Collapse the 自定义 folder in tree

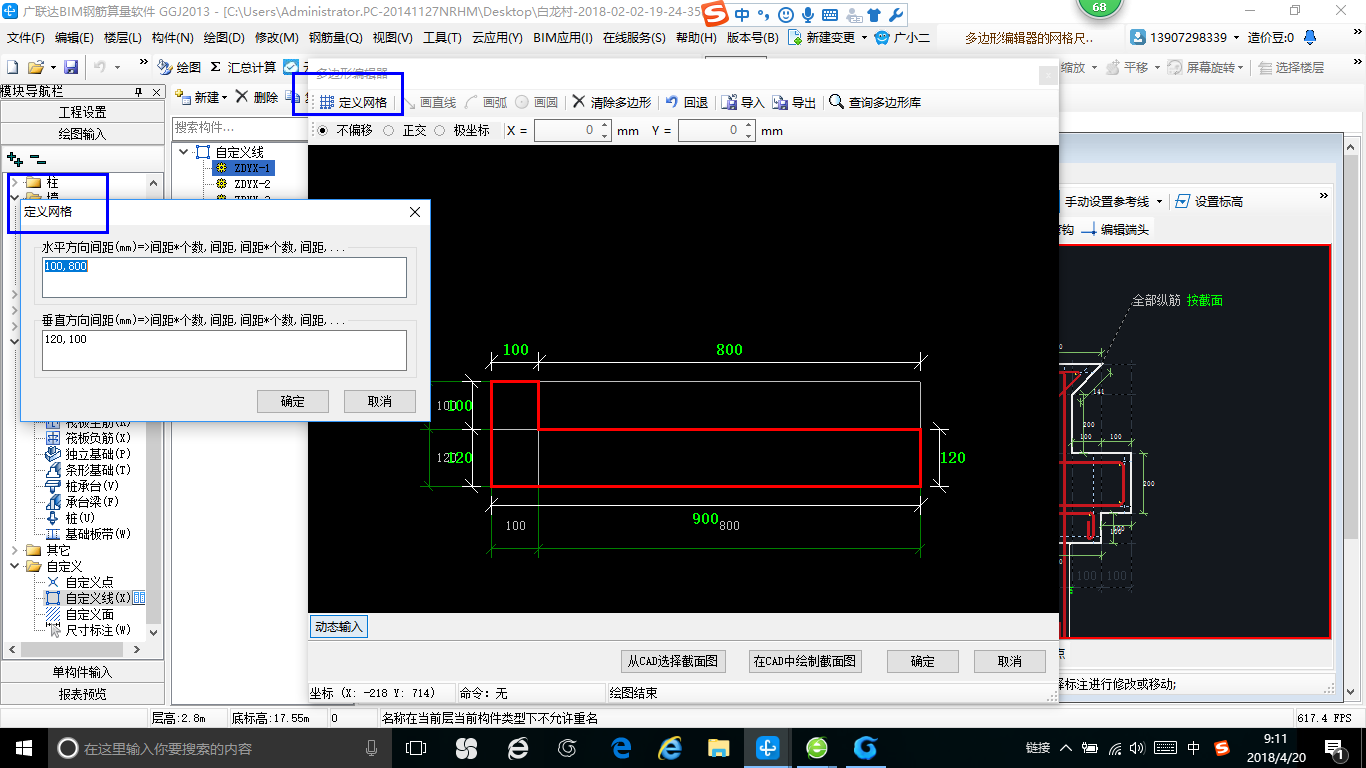pyautogui.click(x=15, y=566)
